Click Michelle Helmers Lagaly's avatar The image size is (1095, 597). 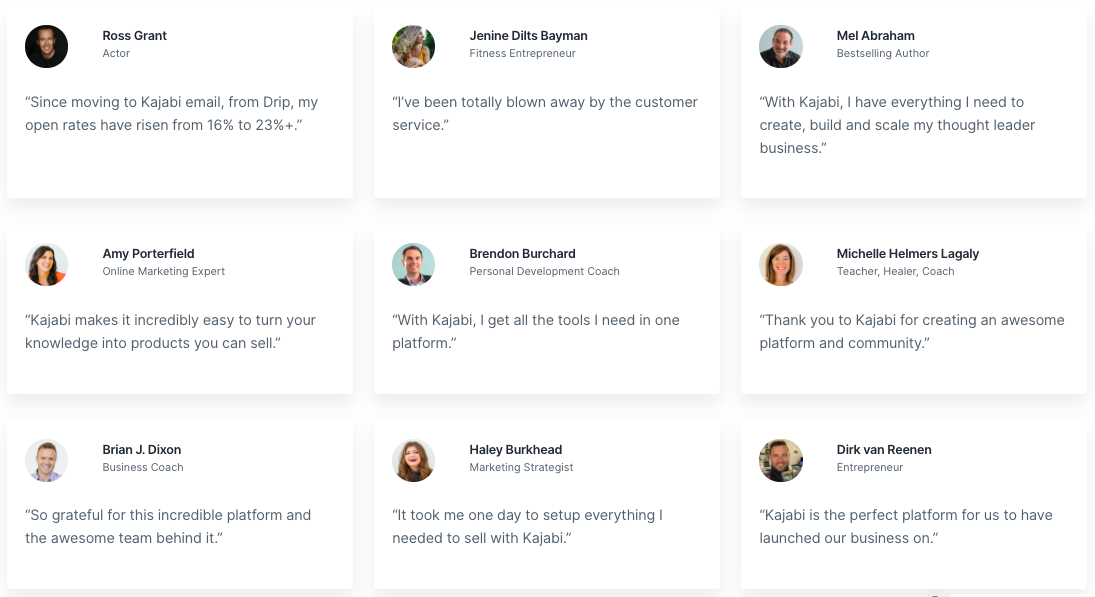[780, 265]
